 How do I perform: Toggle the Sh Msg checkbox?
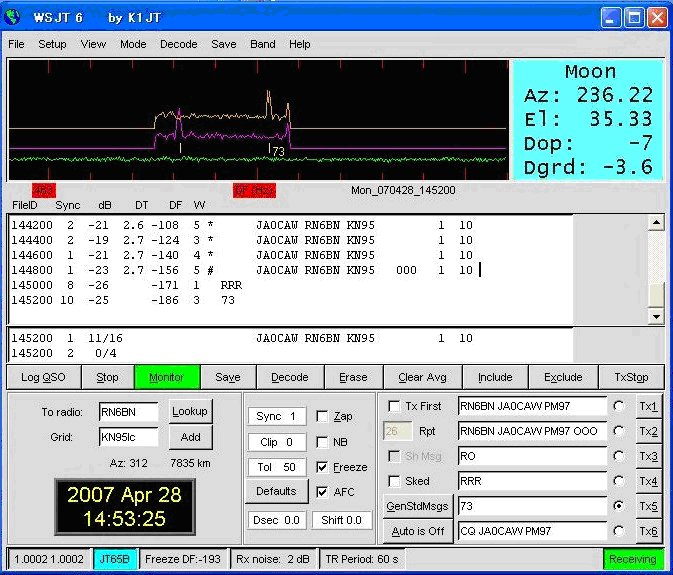(x=394, y=456)
